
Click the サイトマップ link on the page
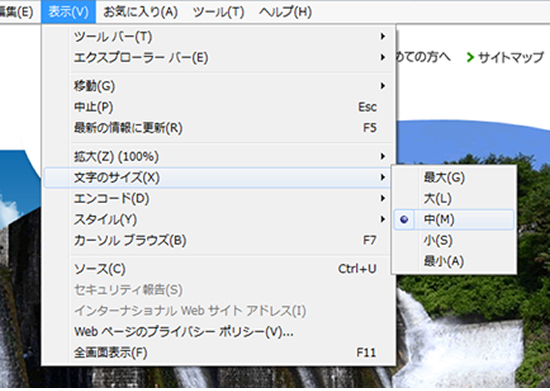511,57
